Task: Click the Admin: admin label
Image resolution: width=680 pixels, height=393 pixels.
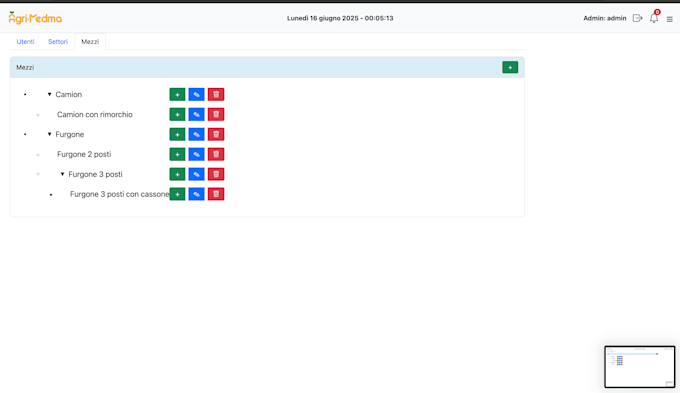Action: pyautogui.click(x=605, y=18)
